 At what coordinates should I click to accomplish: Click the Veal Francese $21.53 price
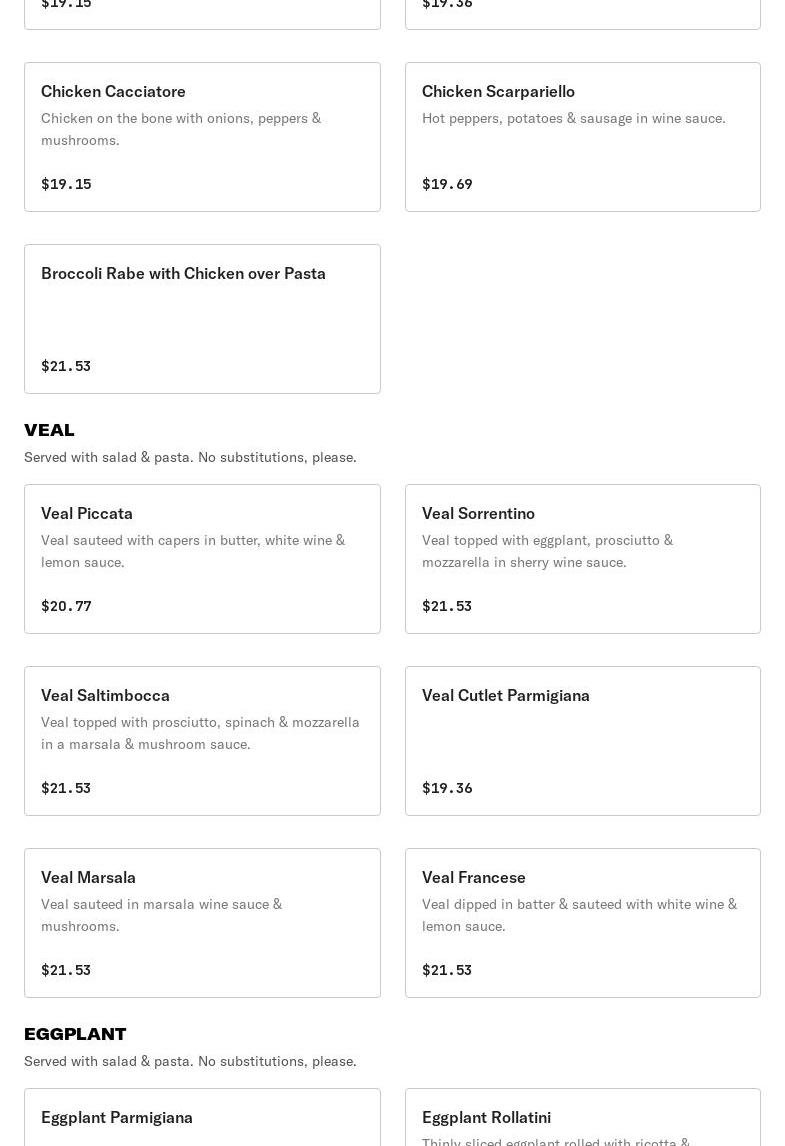pos(447,970)
